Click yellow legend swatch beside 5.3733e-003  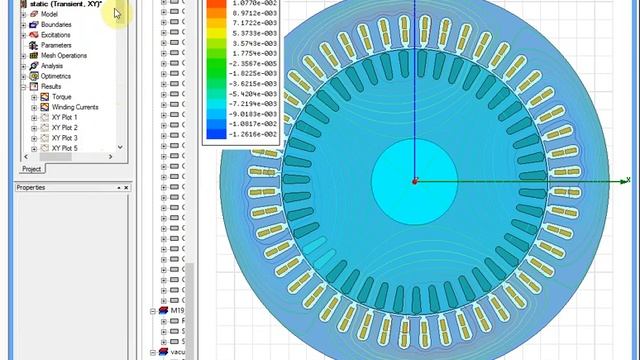(x=216, y=33)
